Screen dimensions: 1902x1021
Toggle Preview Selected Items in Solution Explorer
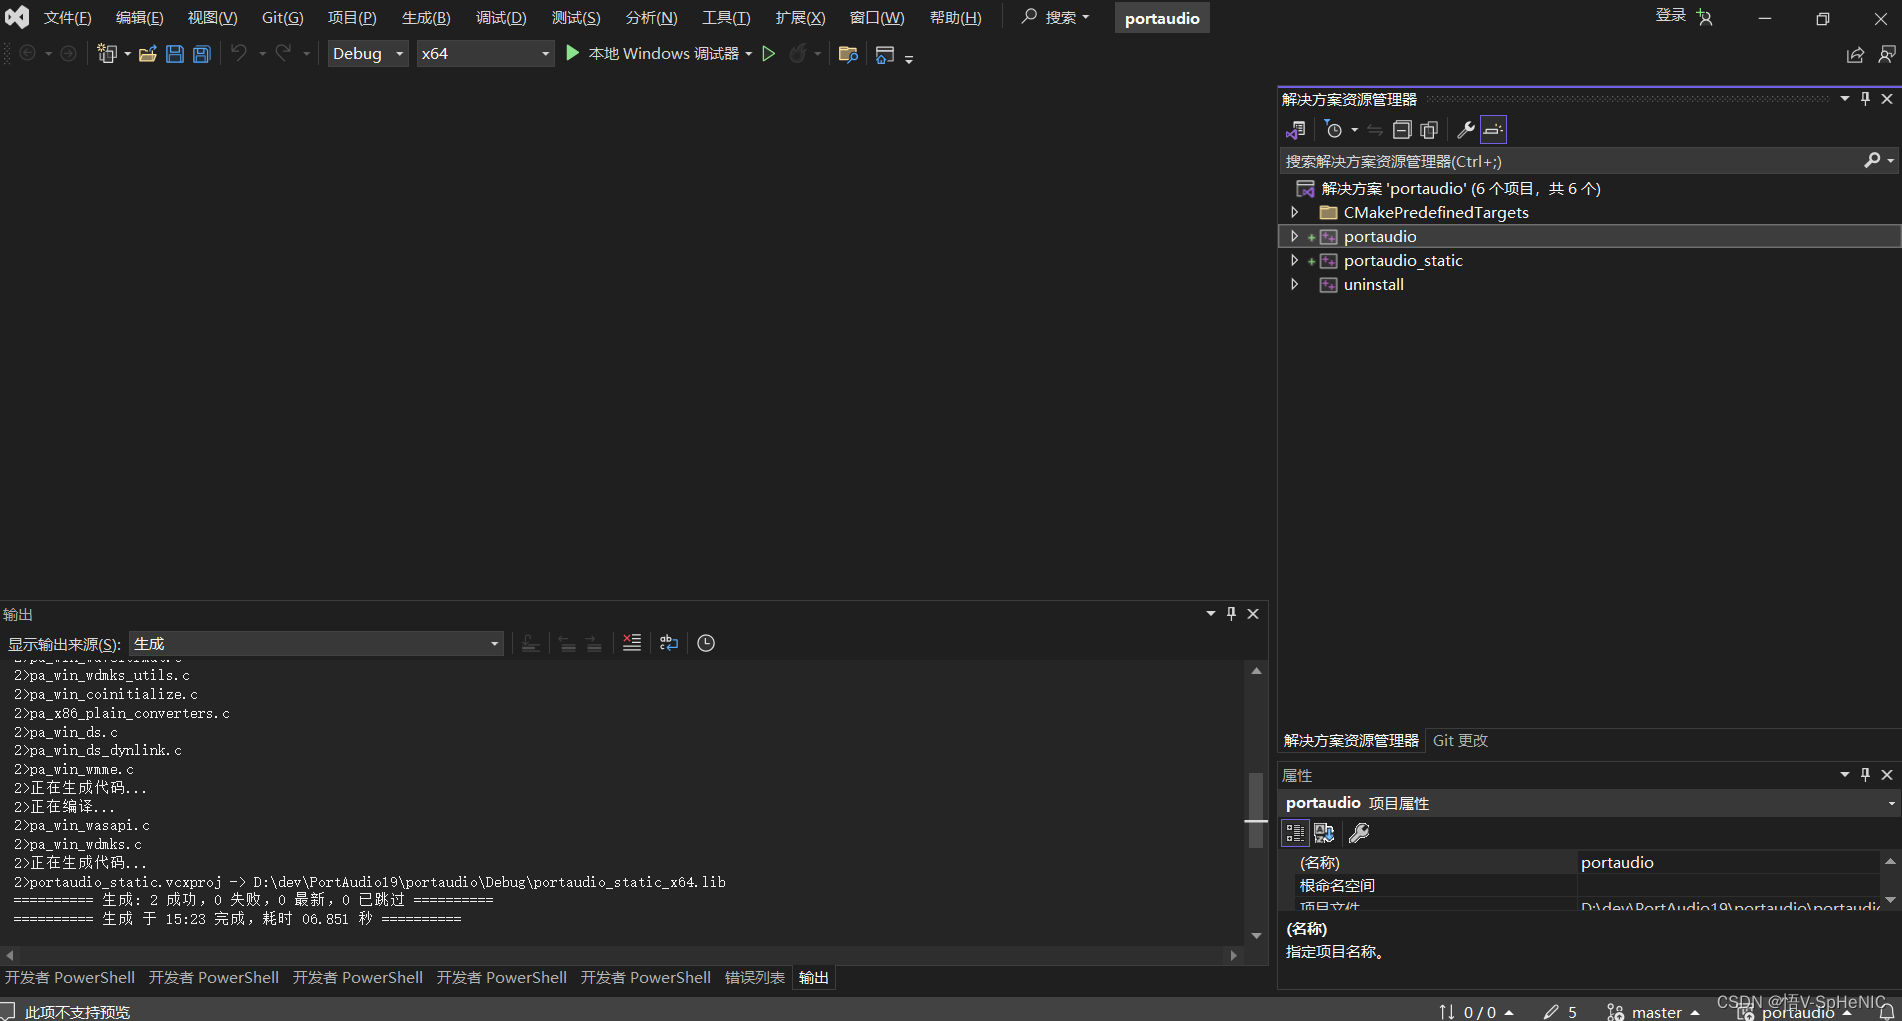click(1493, 130)
